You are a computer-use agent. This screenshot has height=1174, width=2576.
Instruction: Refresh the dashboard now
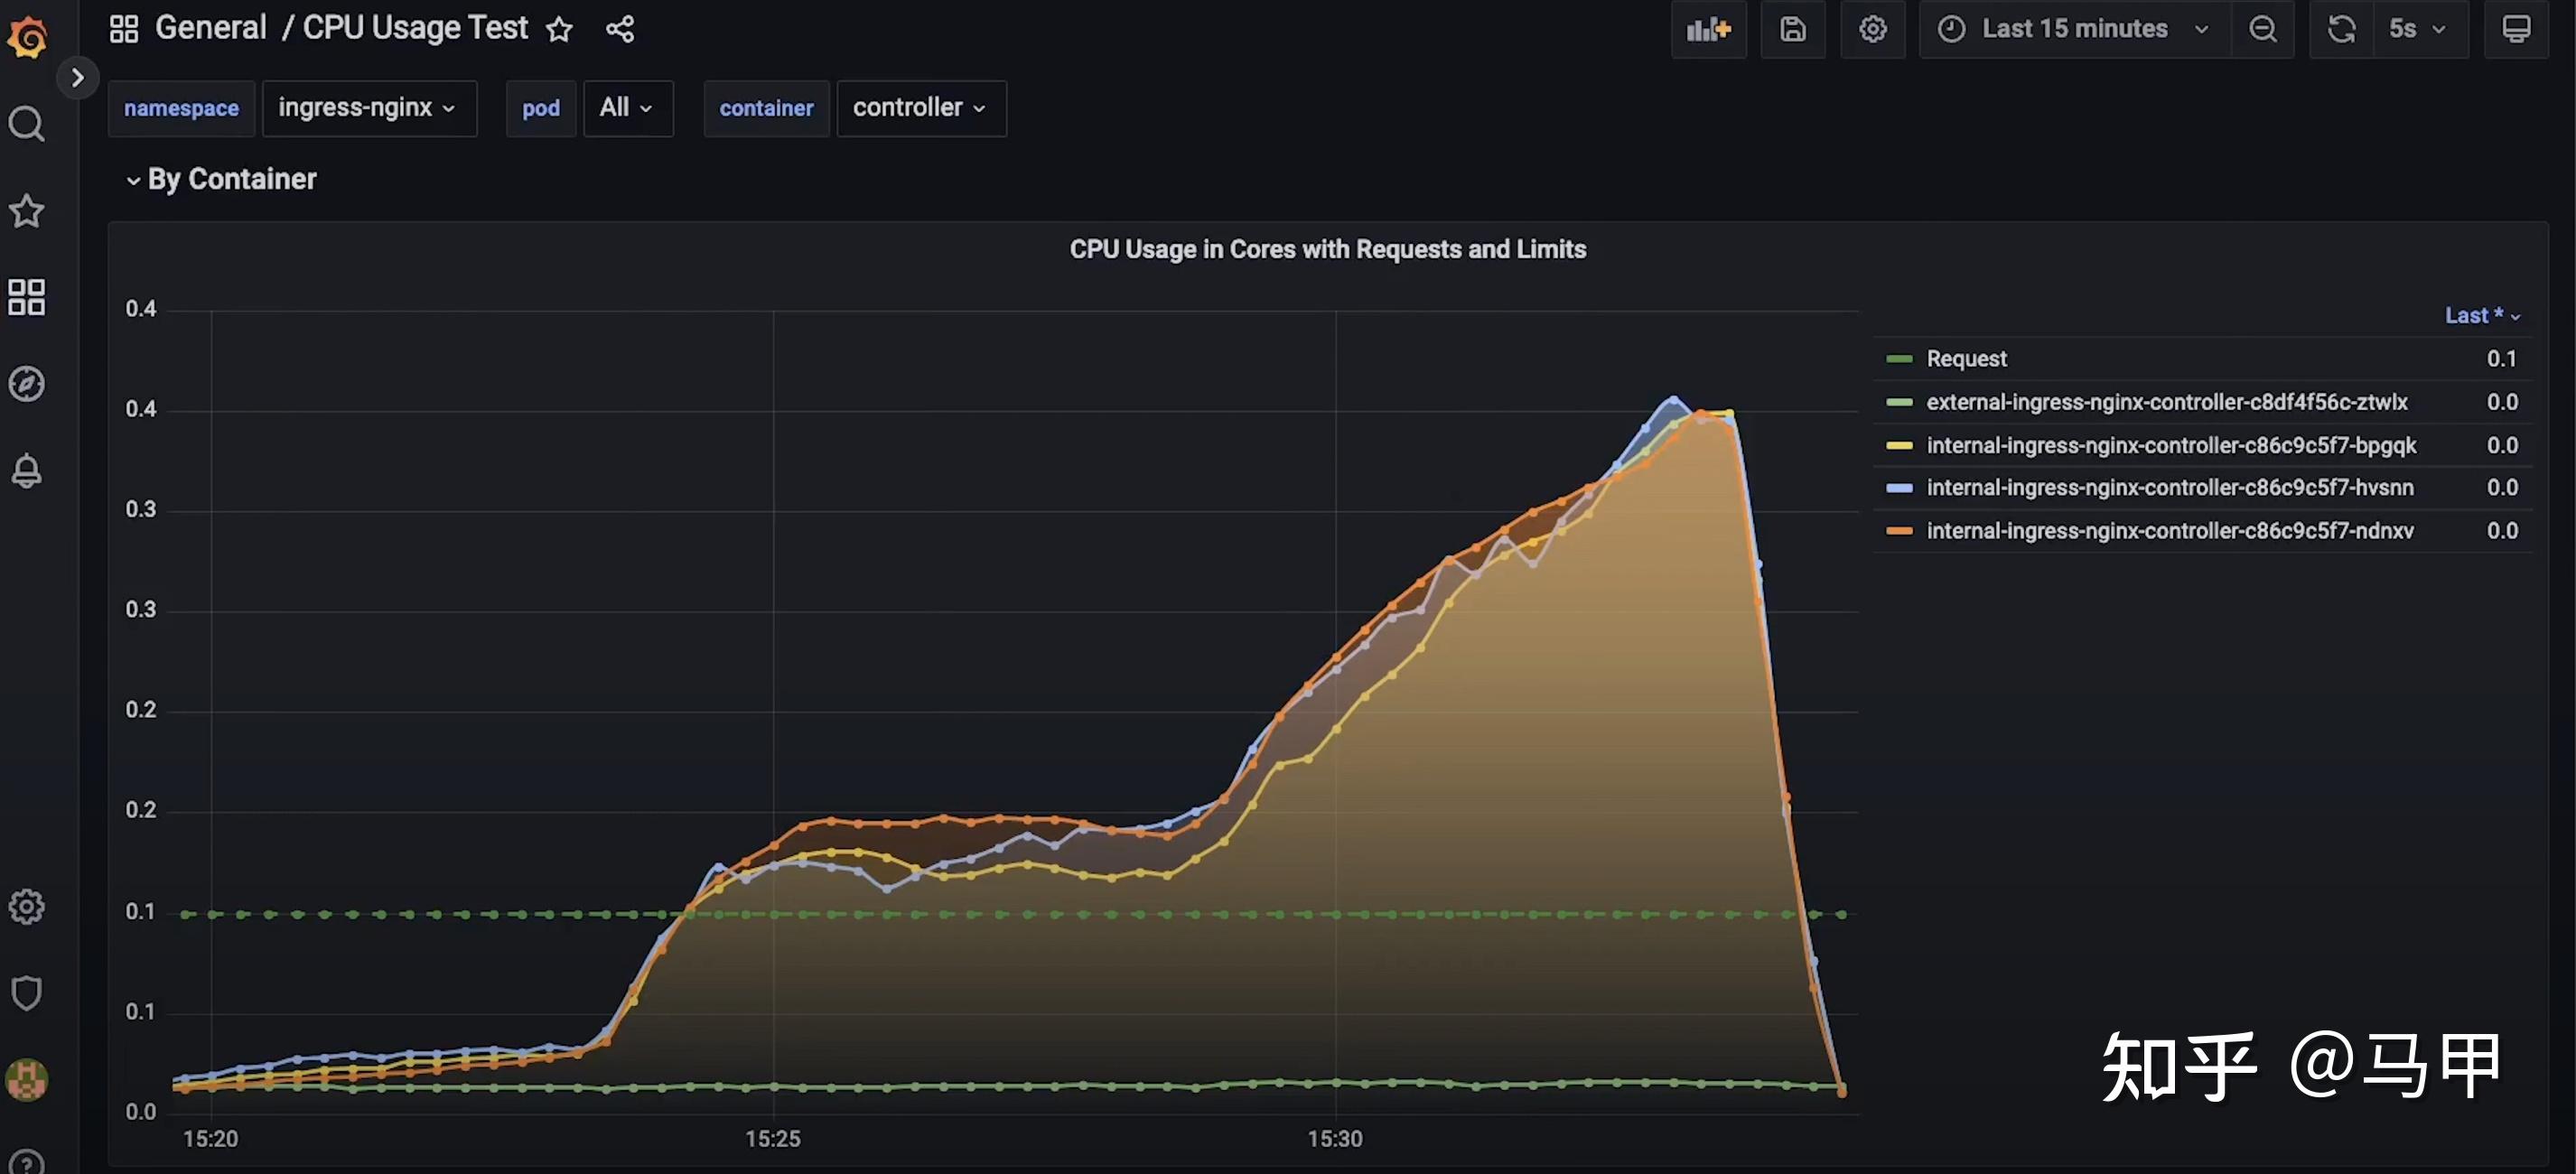pos(2341,29)
